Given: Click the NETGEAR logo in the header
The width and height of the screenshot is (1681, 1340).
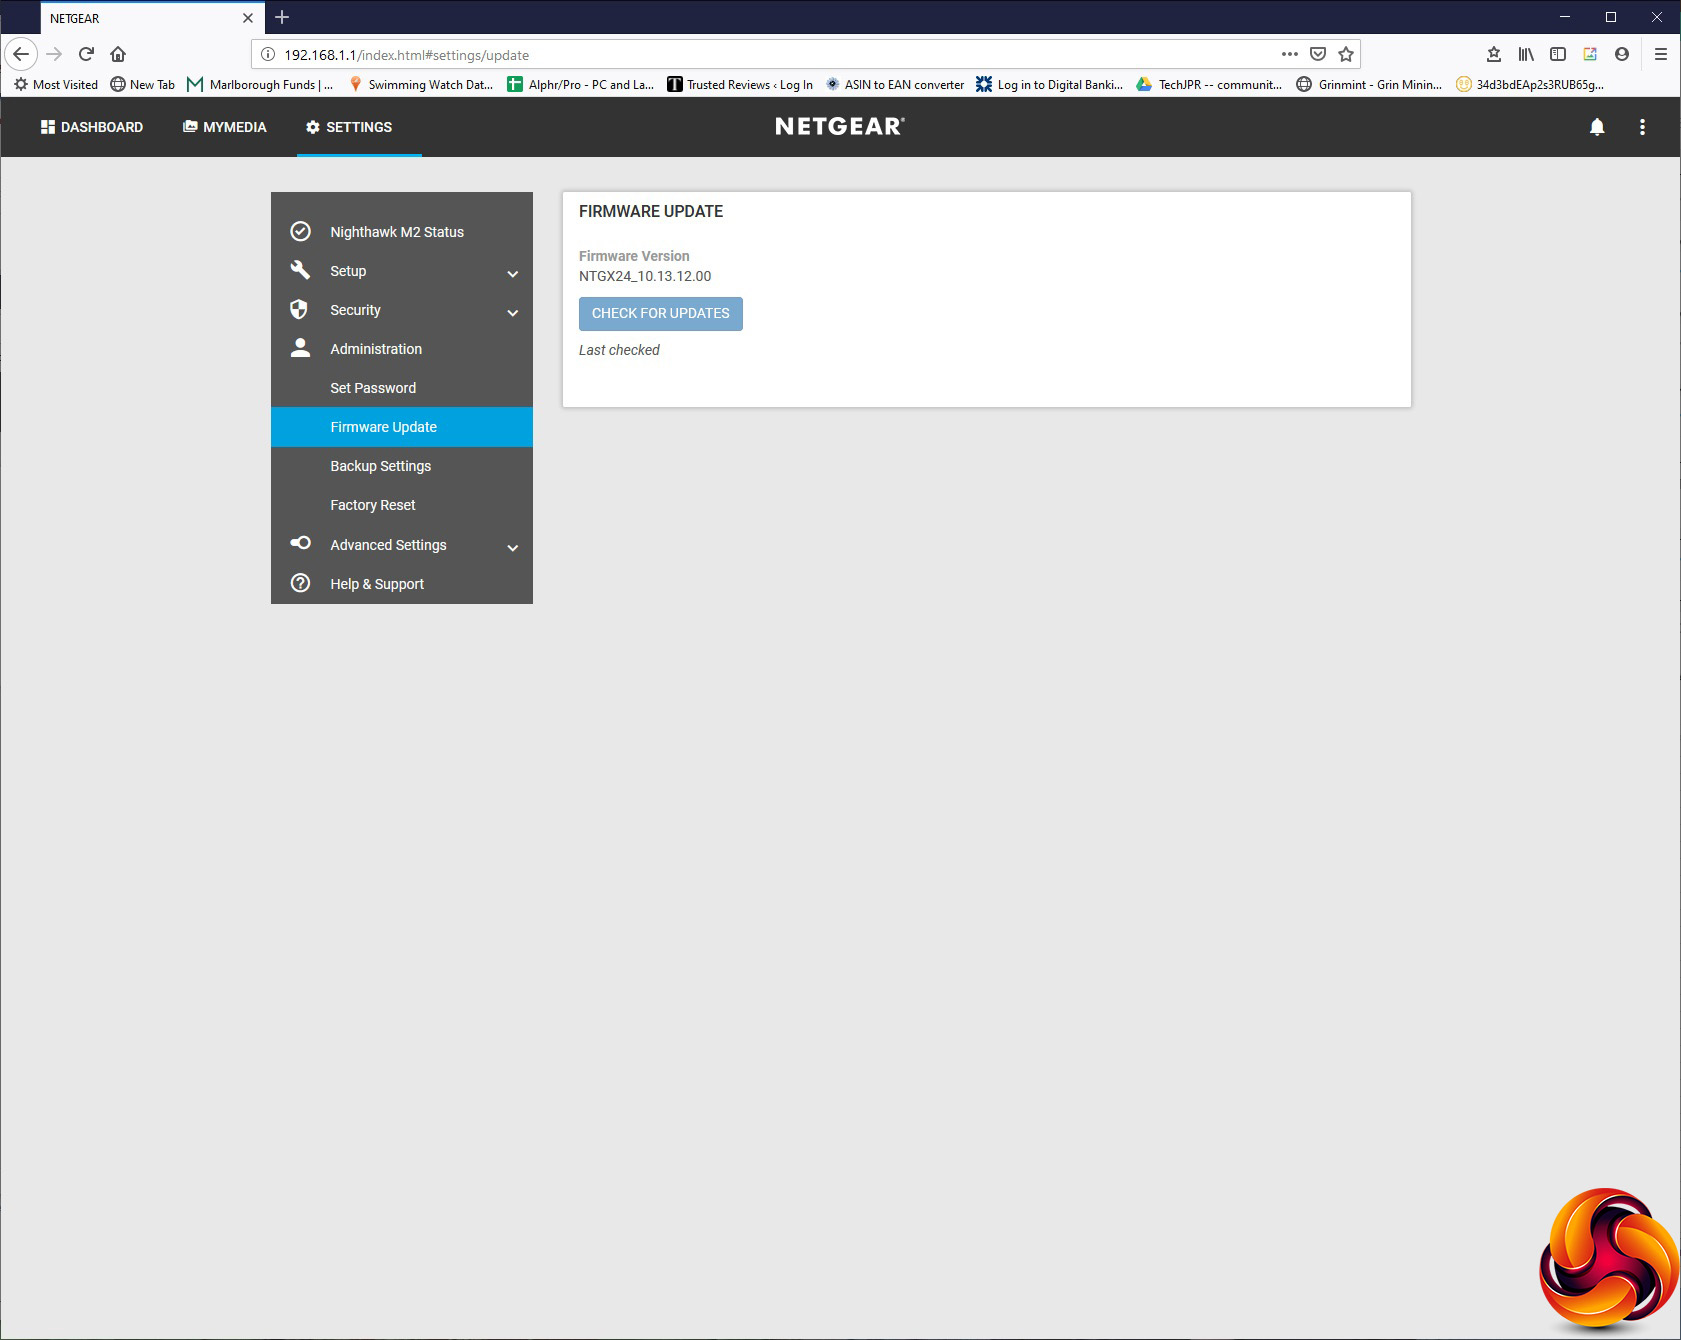Looking at the screenshot, I should coord(840,126).
